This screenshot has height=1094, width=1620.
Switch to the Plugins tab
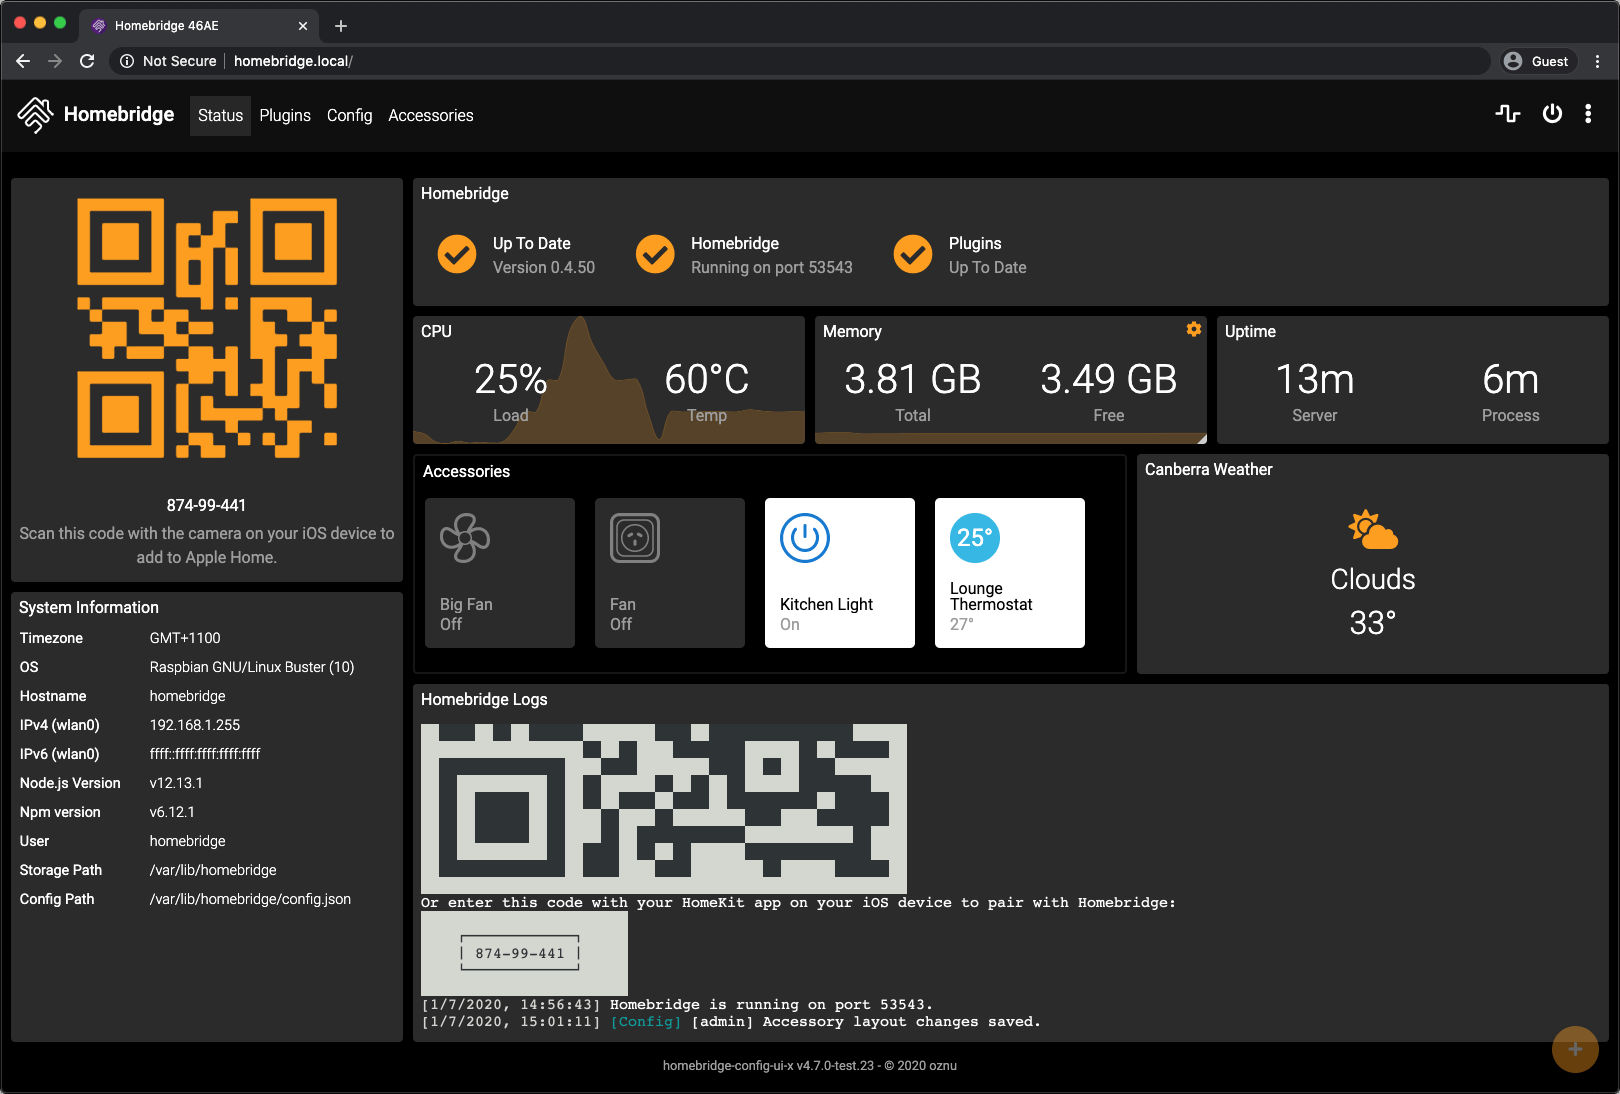tap(285, 116)
